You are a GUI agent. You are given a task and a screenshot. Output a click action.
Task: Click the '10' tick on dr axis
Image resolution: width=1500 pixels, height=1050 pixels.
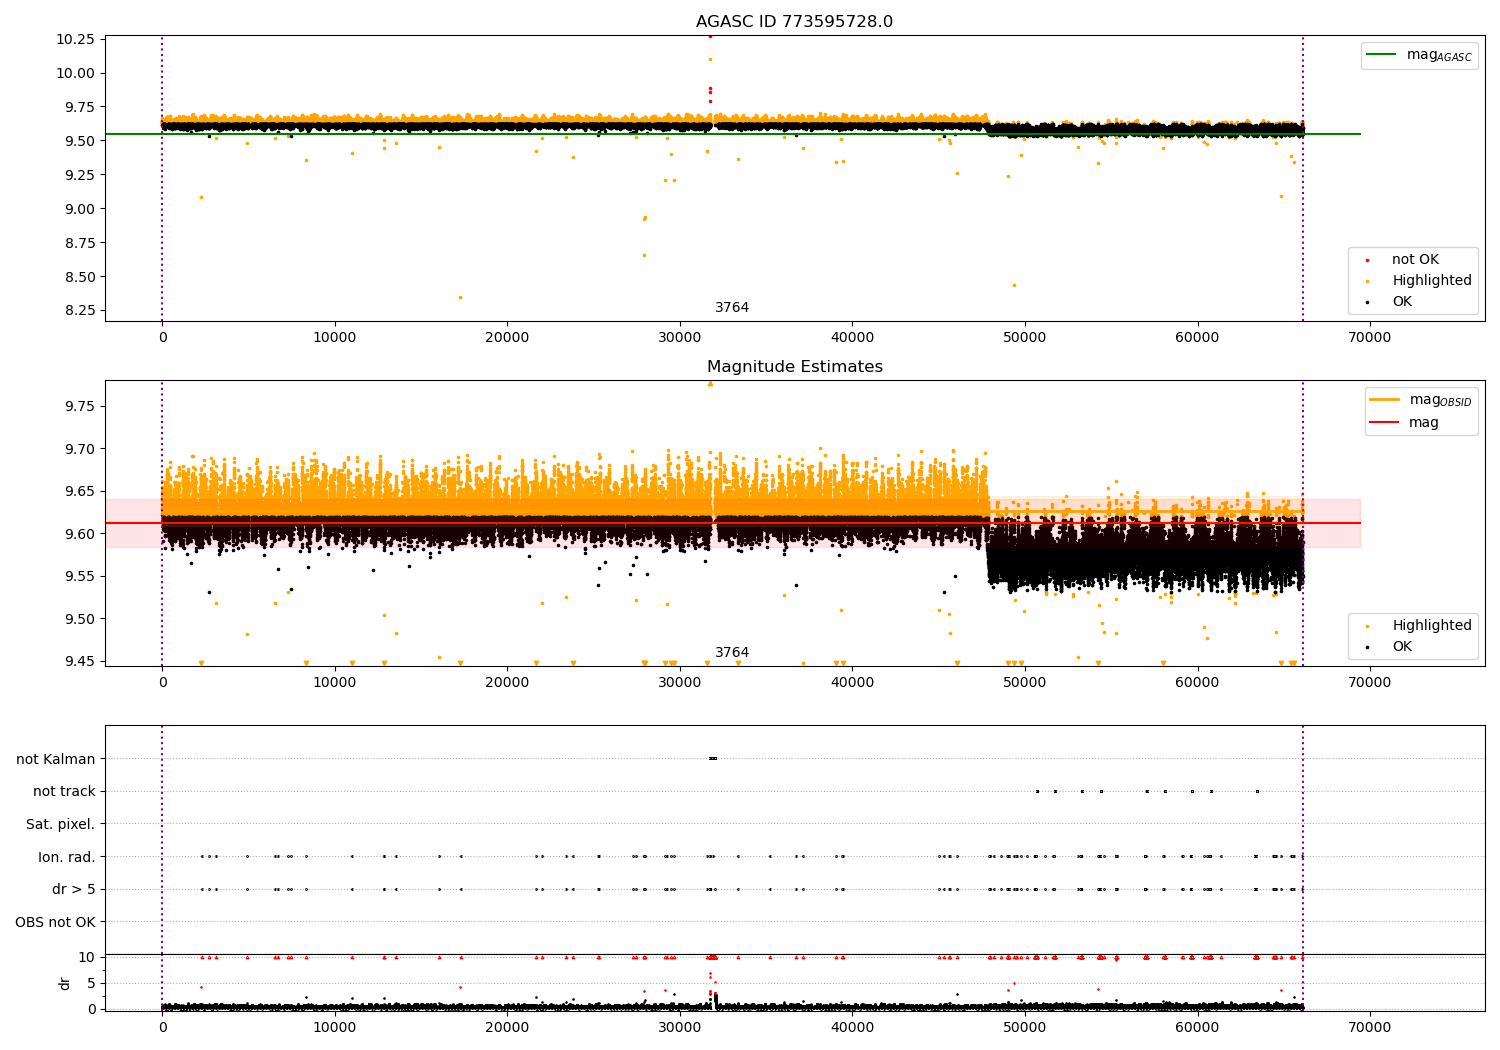click(x=87, y=957)
